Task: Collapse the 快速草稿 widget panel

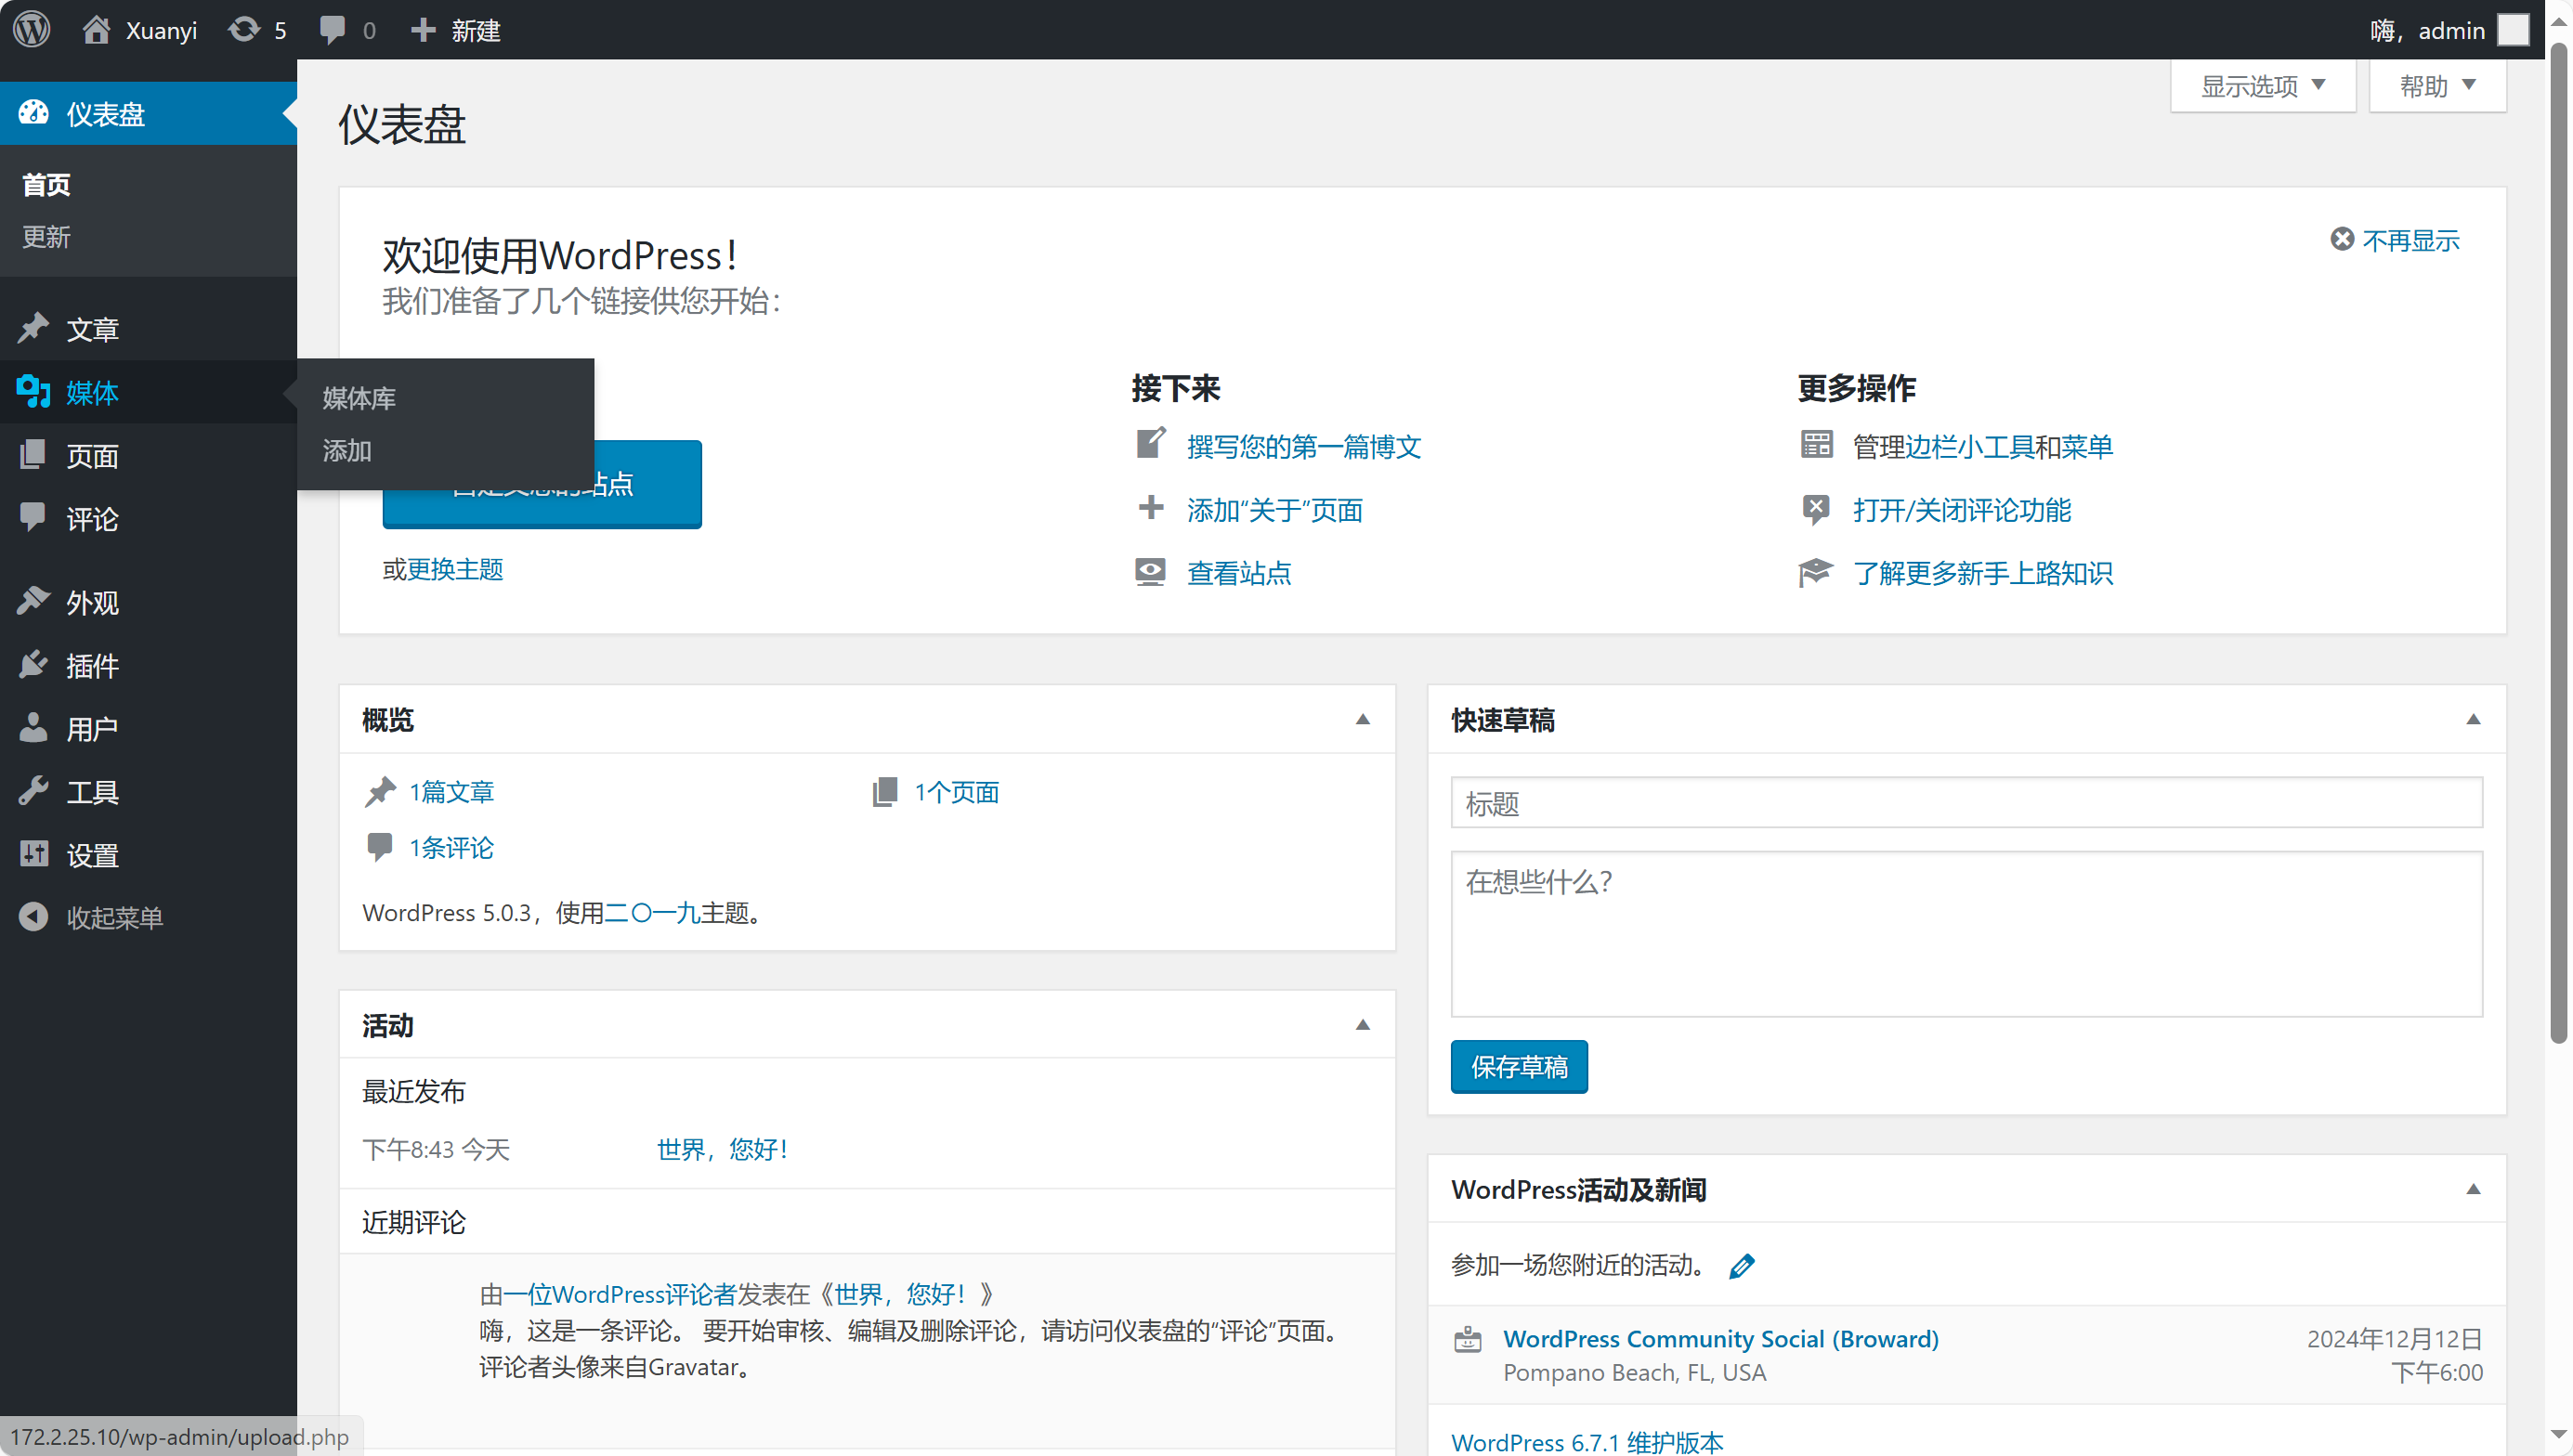Action: click(2473, 720)
